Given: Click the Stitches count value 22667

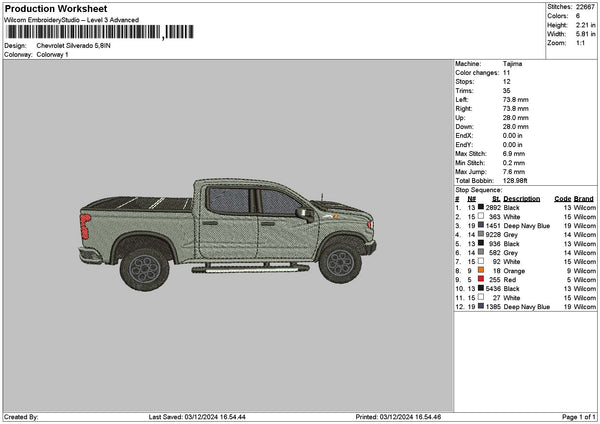Looking at the screenshot, I should coord(583,6).
